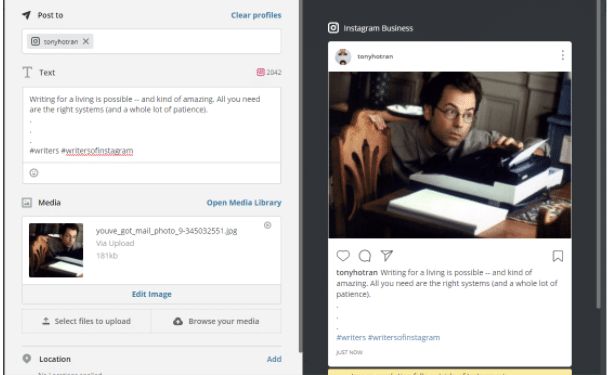
Task: Click the uploaded media thumbnail
Action: (56, 250)
